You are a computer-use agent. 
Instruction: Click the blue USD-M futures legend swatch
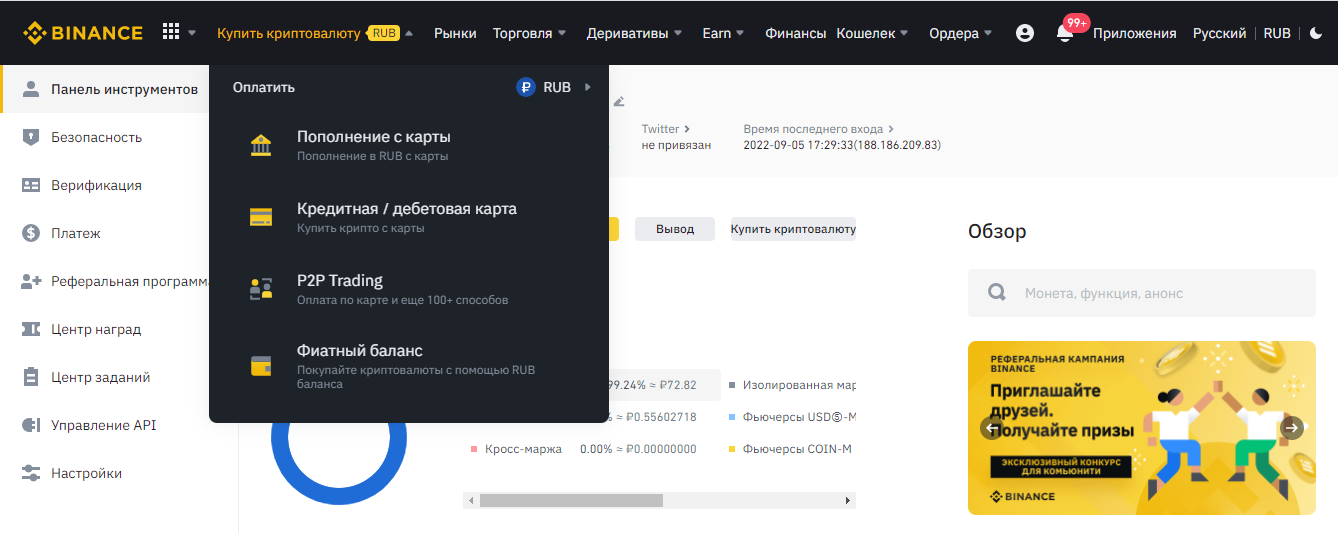(x=733, y=417)
